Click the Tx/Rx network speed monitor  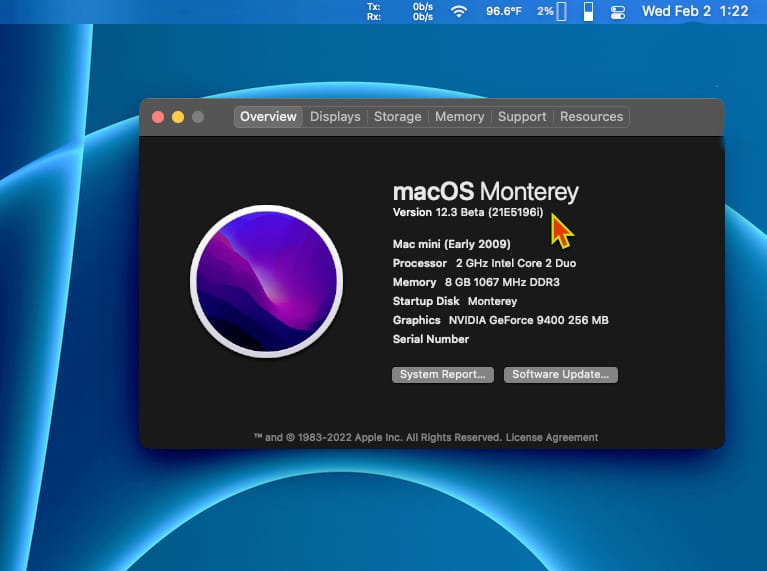[x=400, y=11]
